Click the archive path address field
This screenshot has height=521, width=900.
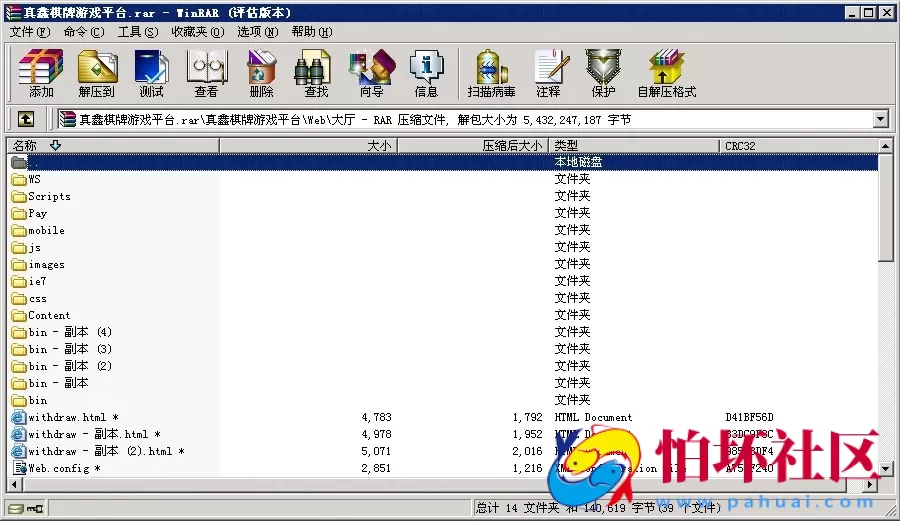(465, 119)
